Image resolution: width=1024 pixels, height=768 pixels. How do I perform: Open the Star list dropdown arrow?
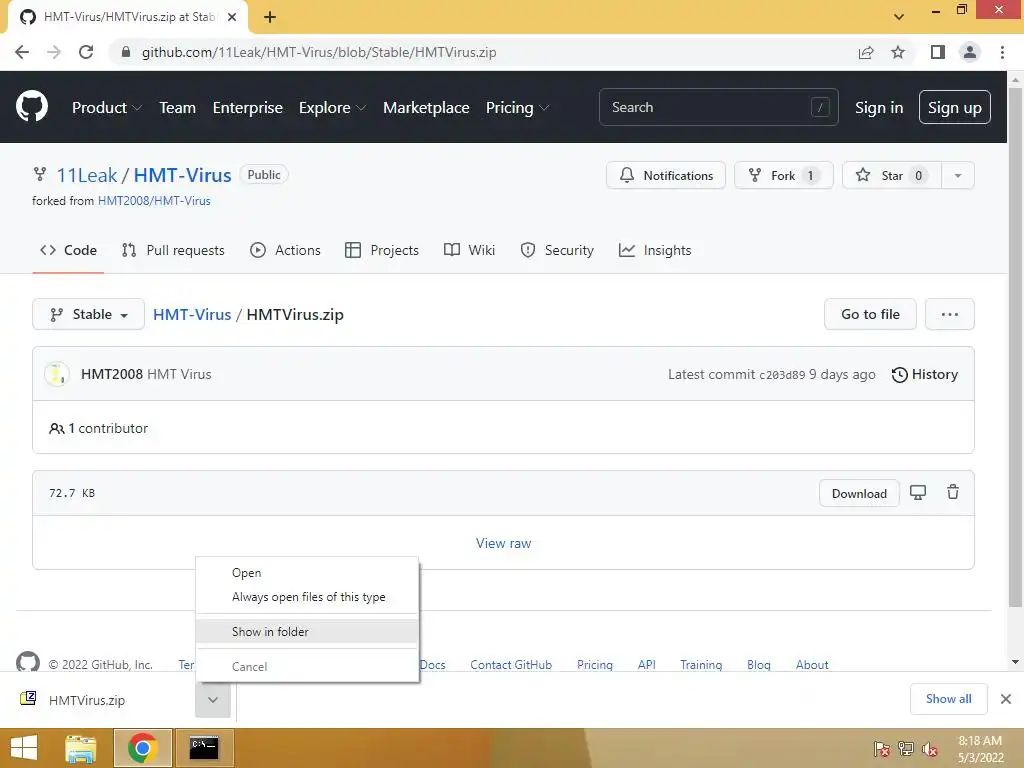957,175
